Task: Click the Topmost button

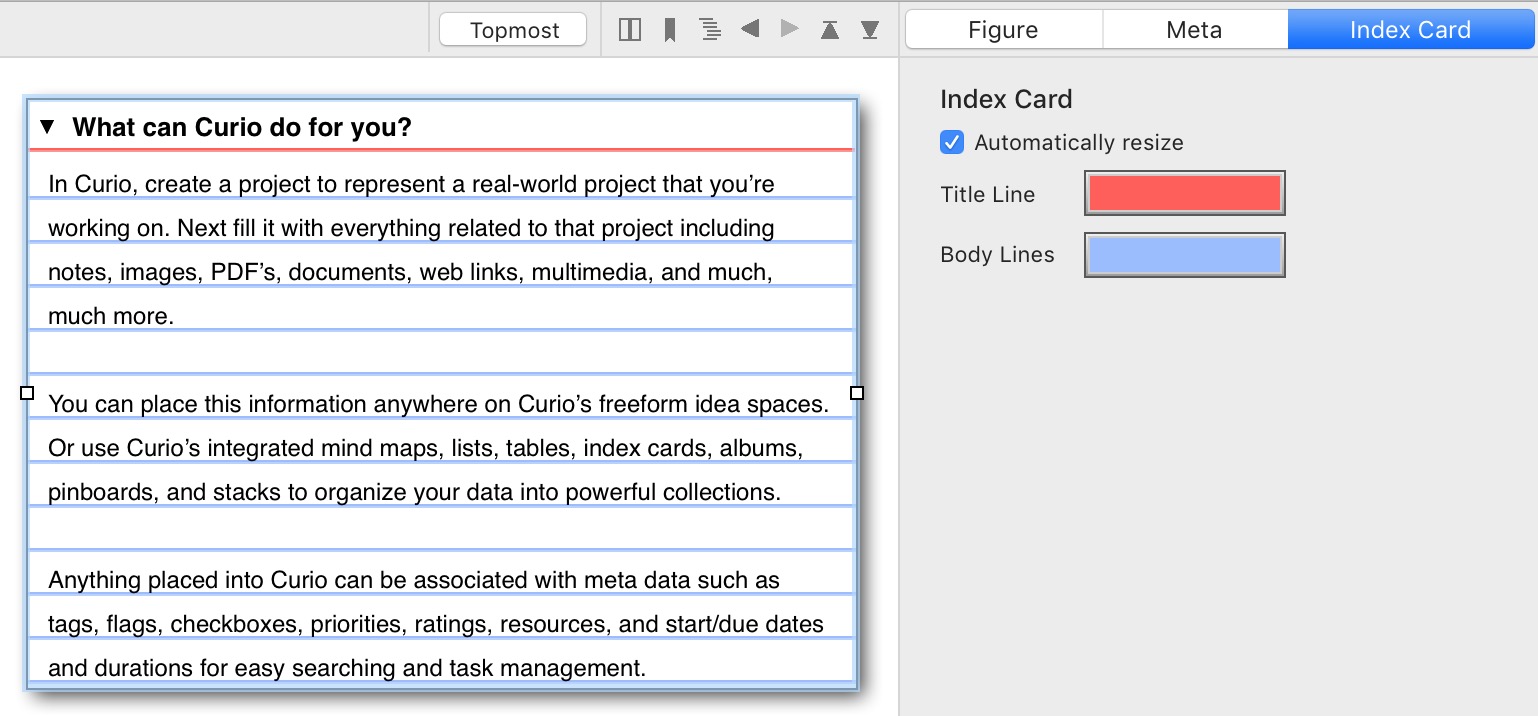Action: (514, 30)
